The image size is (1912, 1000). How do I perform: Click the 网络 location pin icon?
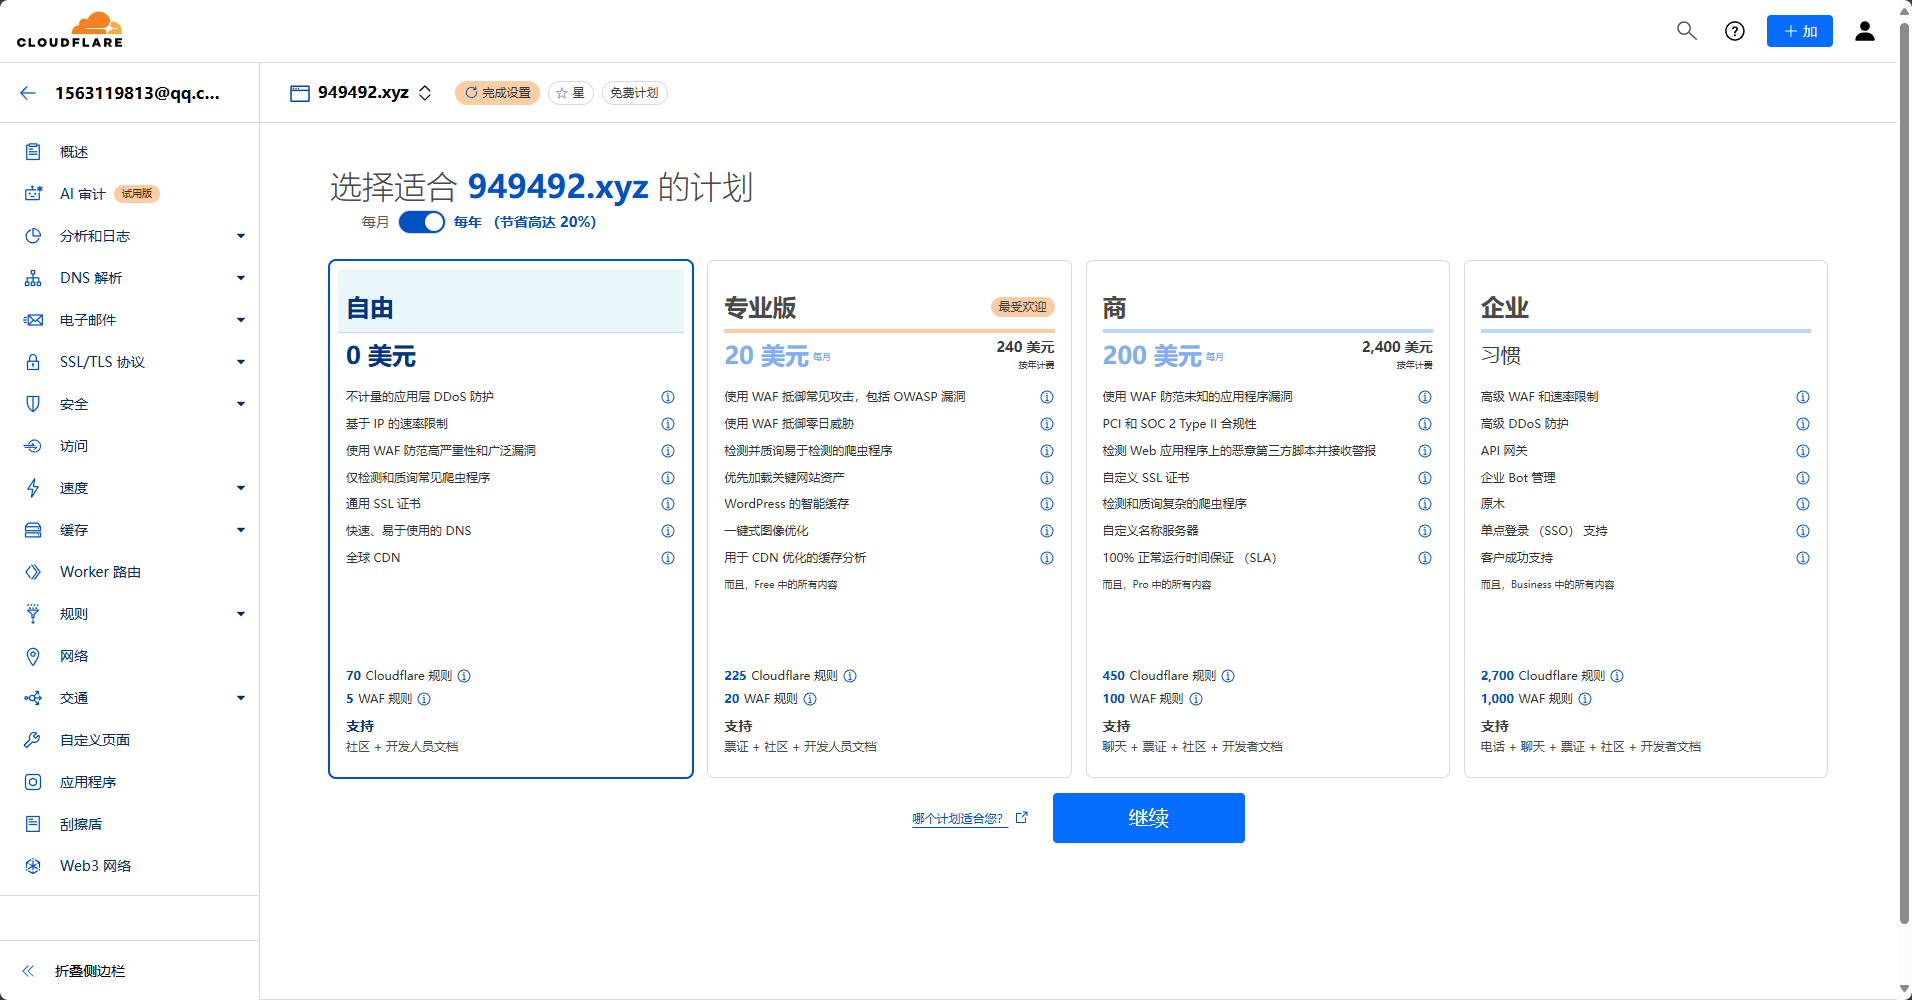click(33, 656)
